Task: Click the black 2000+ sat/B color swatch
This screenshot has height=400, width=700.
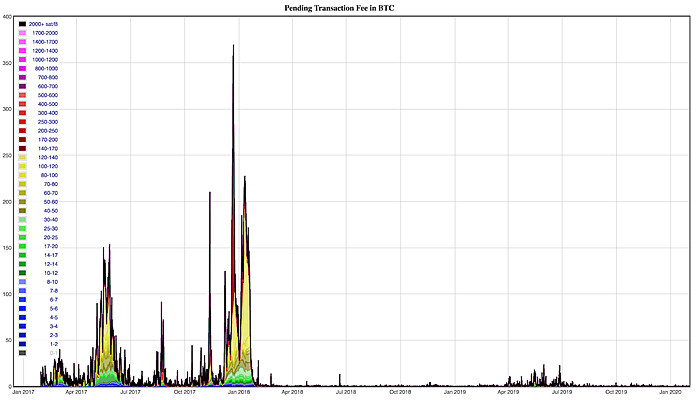Action: (x=22, y=24)
